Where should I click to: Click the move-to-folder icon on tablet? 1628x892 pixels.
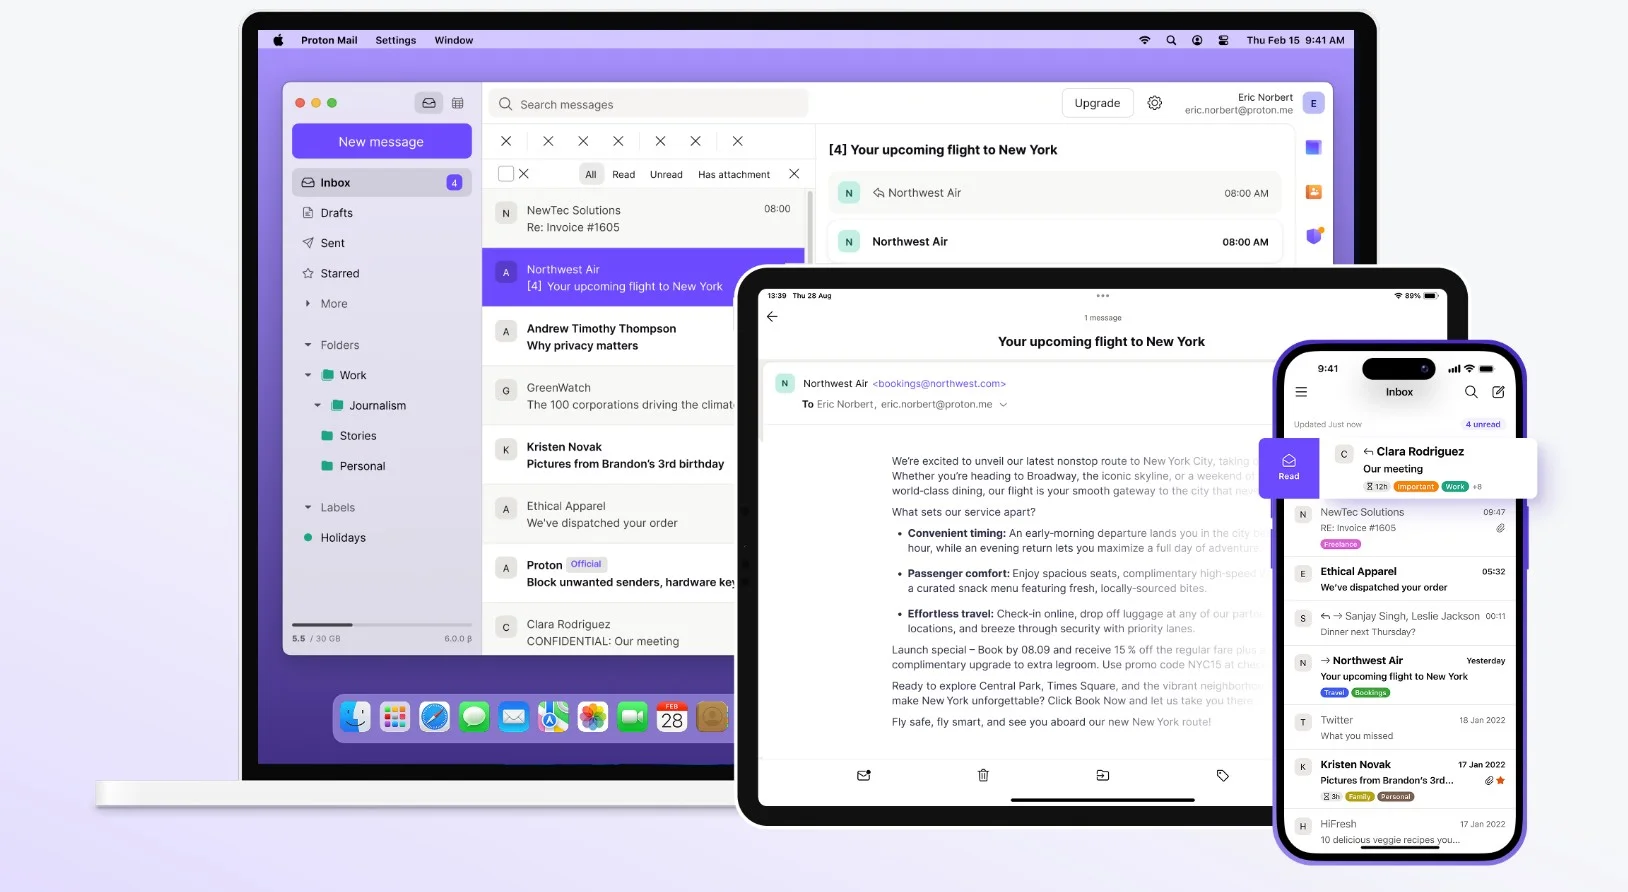click(1103, 775)
